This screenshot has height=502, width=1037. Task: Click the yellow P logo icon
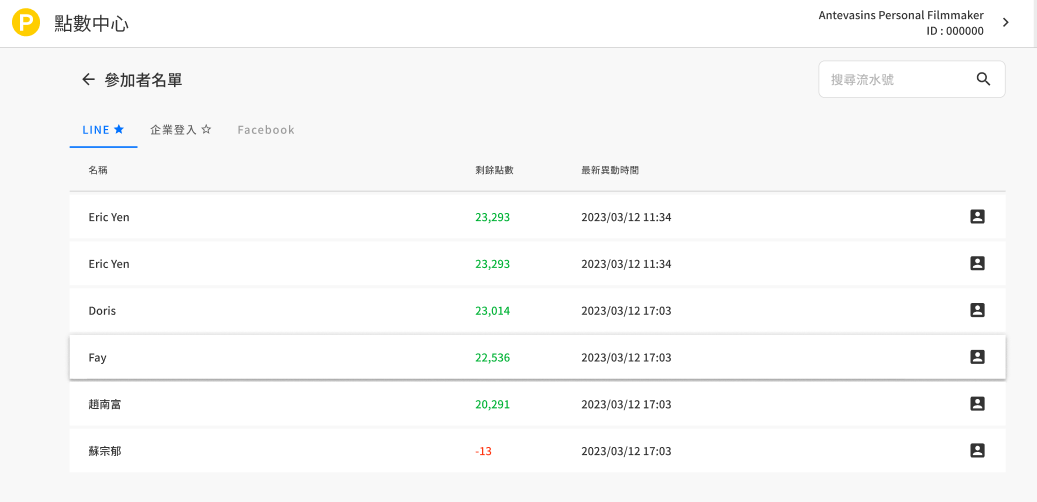(25, 23)
